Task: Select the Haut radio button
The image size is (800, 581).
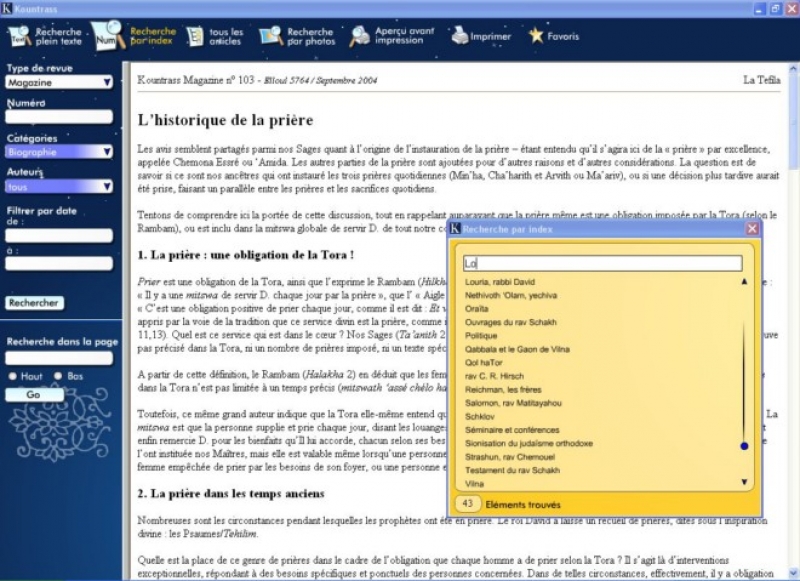Action: click(x=13, y=376)
